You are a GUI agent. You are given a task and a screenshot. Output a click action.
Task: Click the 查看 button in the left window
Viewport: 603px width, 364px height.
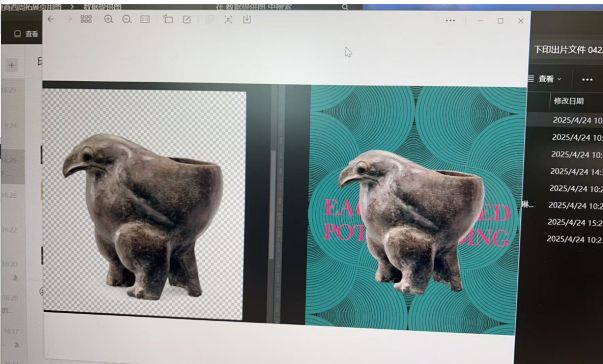(x=26, y=34)
